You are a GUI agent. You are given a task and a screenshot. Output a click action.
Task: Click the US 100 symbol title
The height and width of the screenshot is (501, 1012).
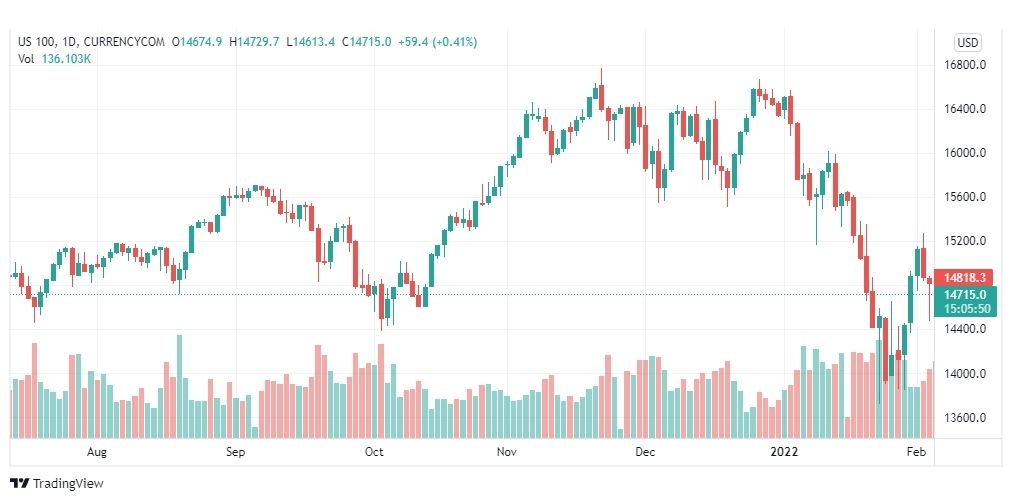[35, 42]
